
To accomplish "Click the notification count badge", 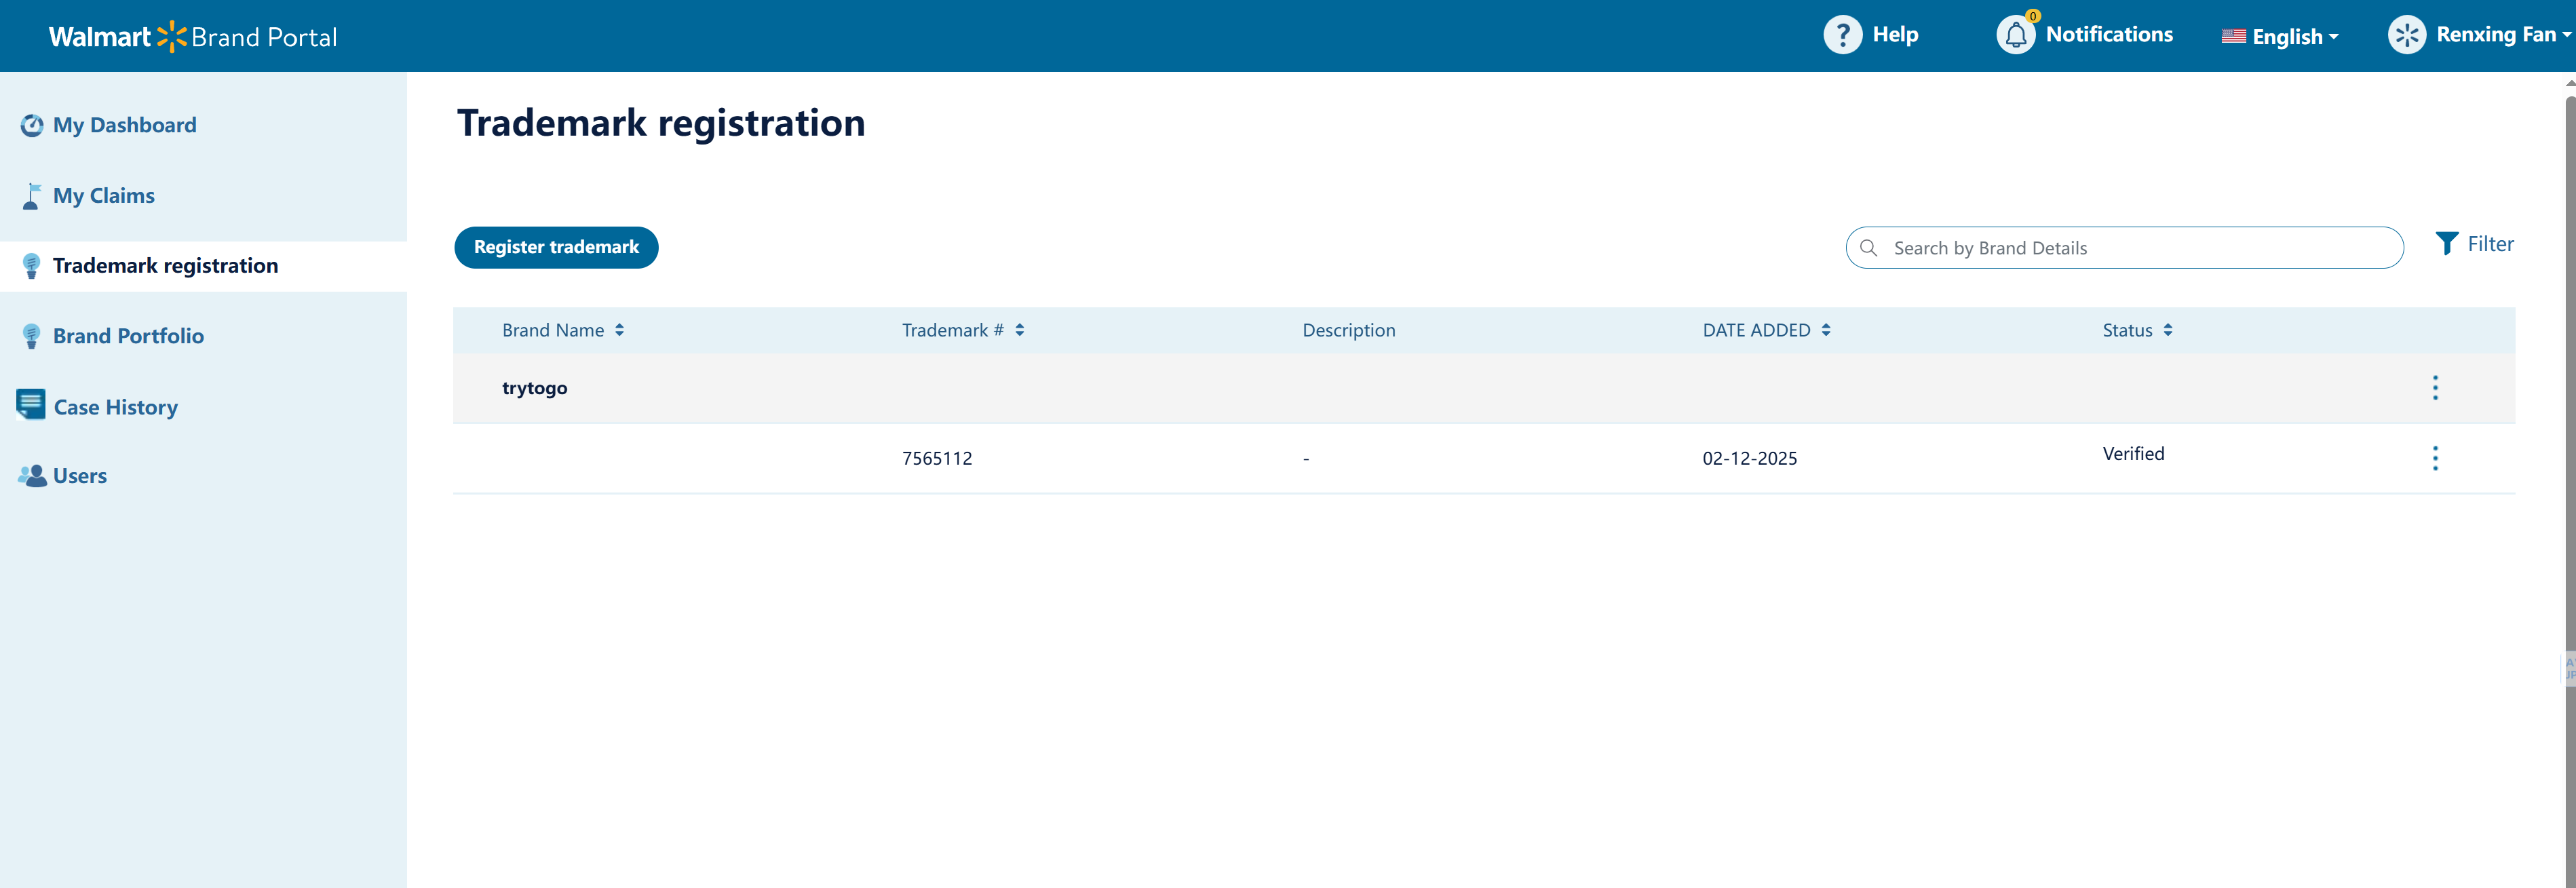I will point(2033,16).
